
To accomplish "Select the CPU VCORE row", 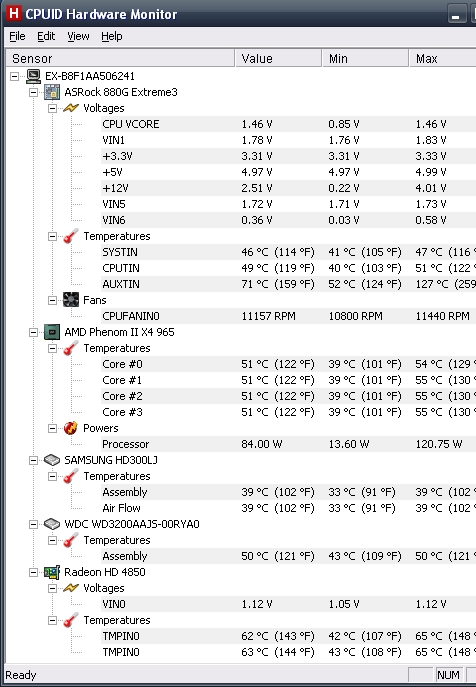I will pyautogui.click(x=288, y=124).
